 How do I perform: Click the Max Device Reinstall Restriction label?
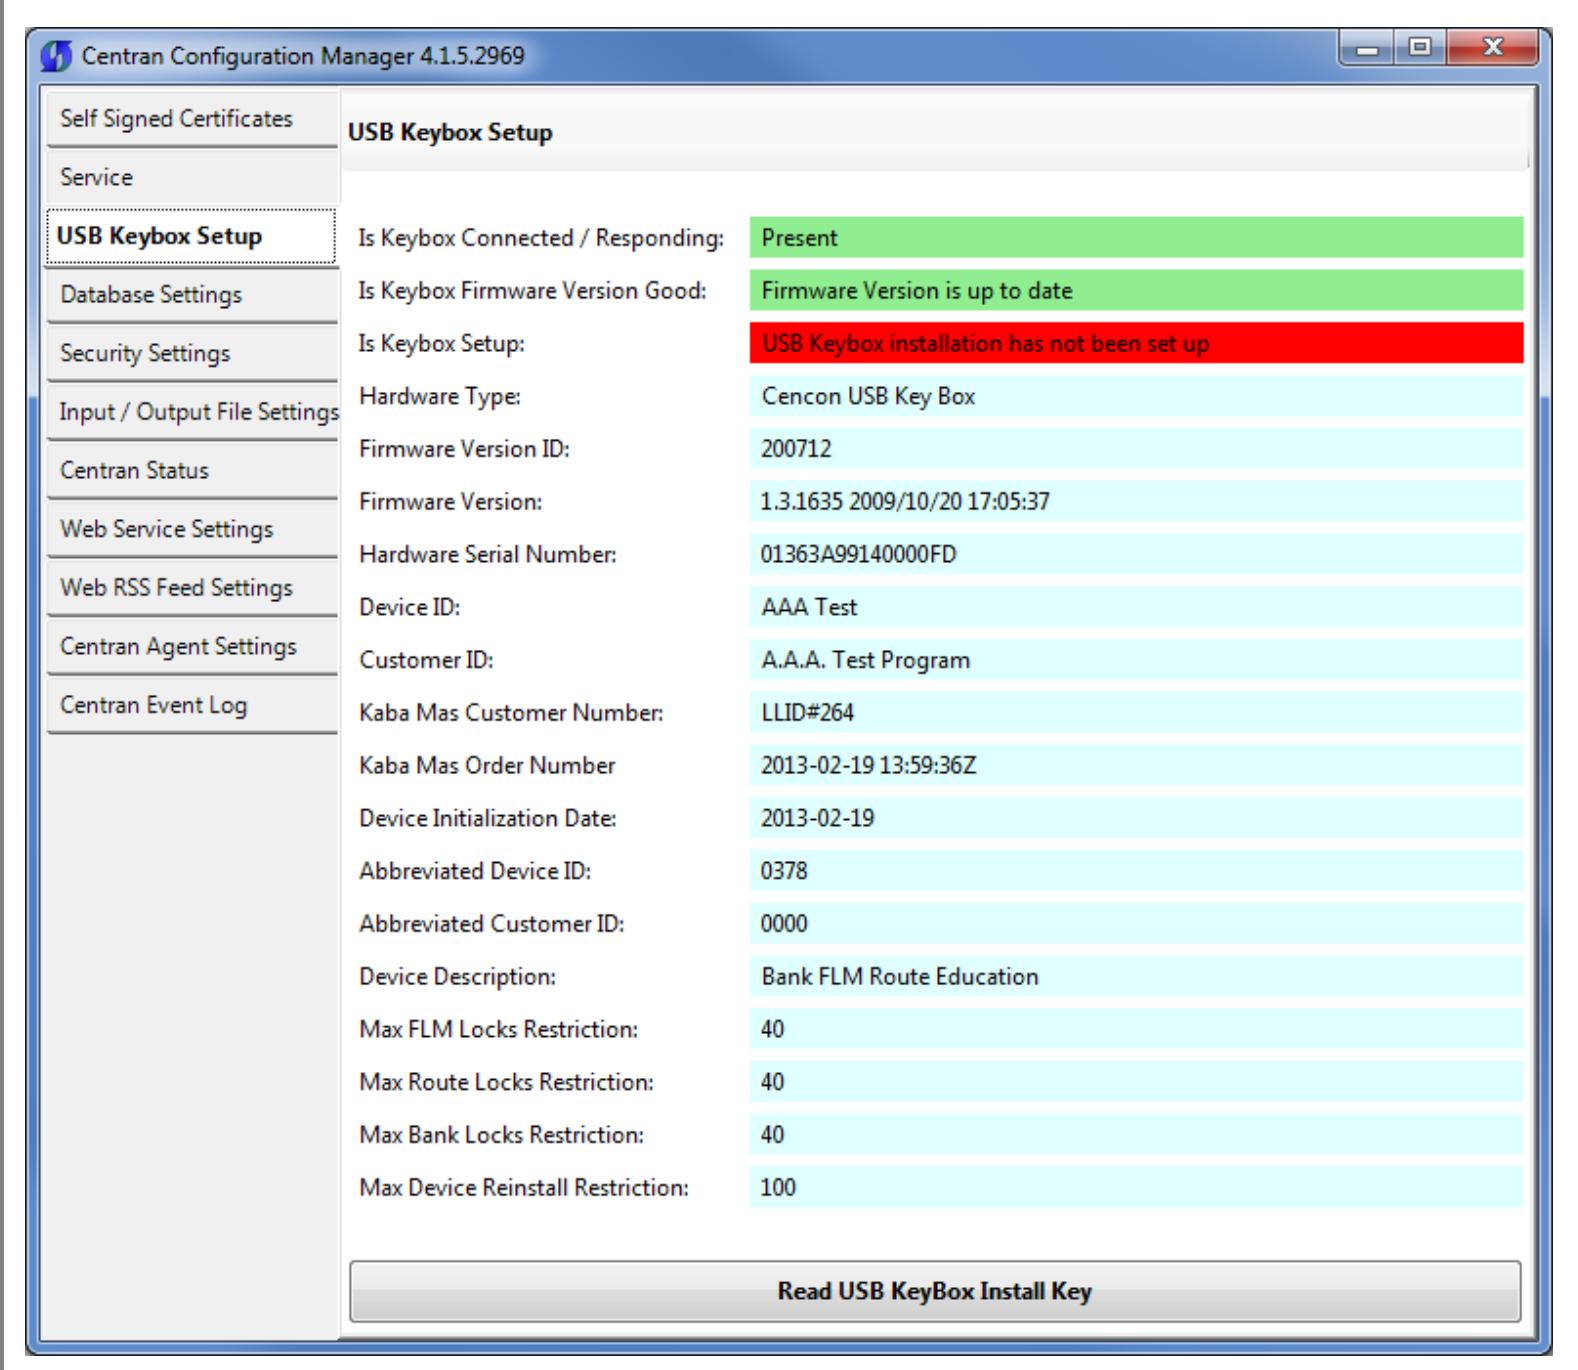[523, 1187]
